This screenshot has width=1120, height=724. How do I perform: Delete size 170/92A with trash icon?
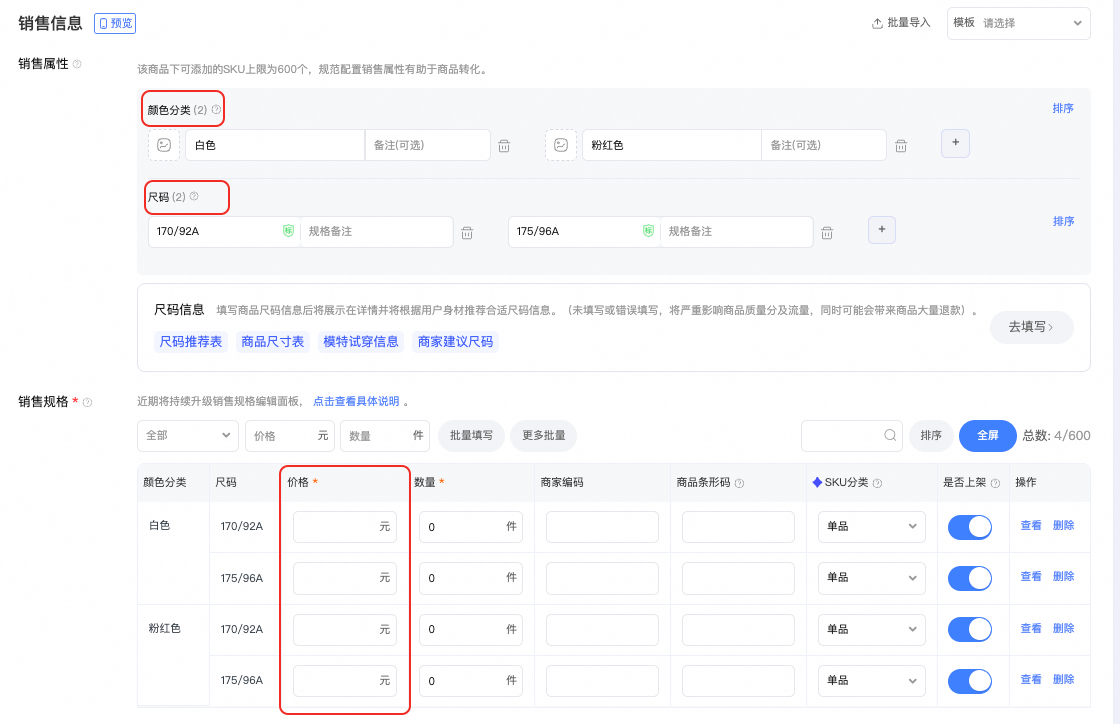(467, 233)
